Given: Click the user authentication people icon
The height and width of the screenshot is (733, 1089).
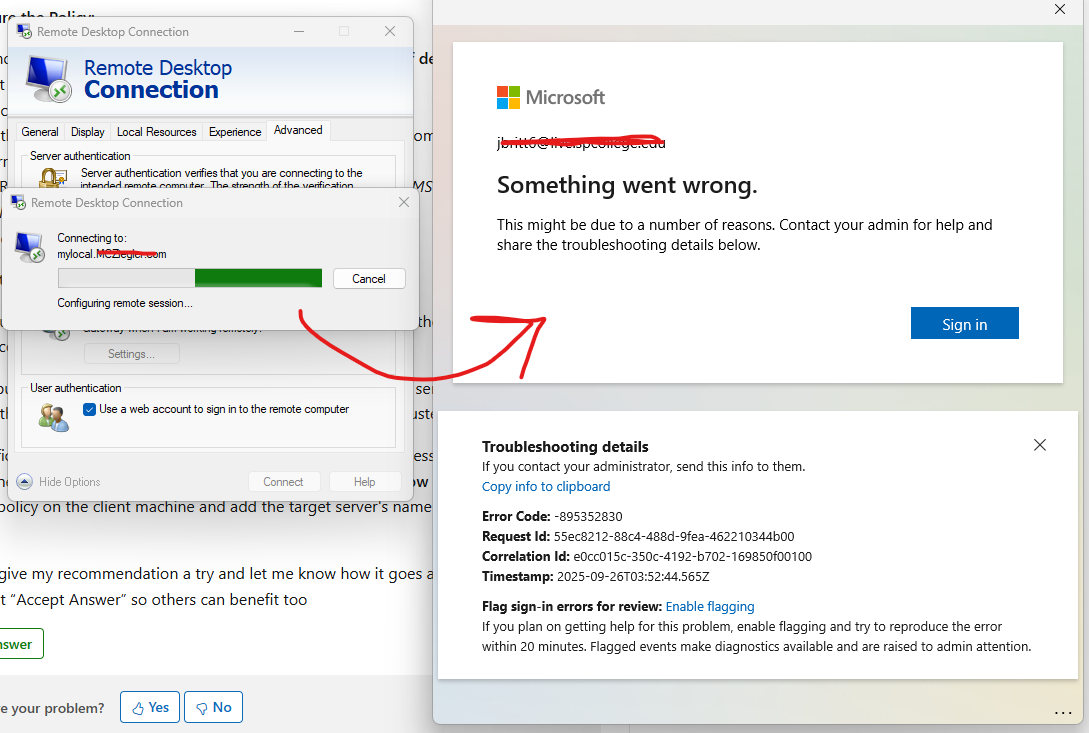Looking at the screenshot, I should click(54, 417).
